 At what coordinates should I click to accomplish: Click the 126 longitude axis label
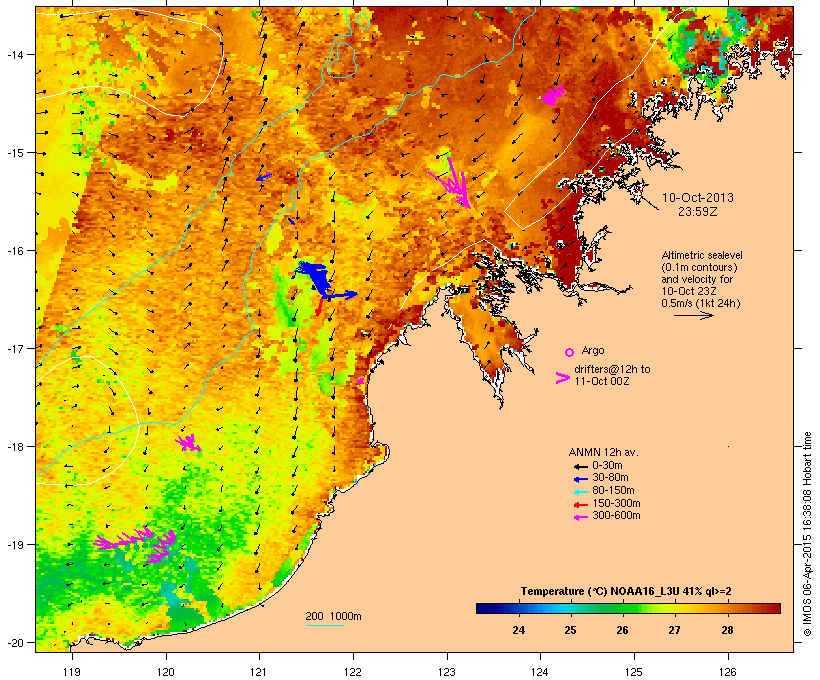click(x=727, y=672)
